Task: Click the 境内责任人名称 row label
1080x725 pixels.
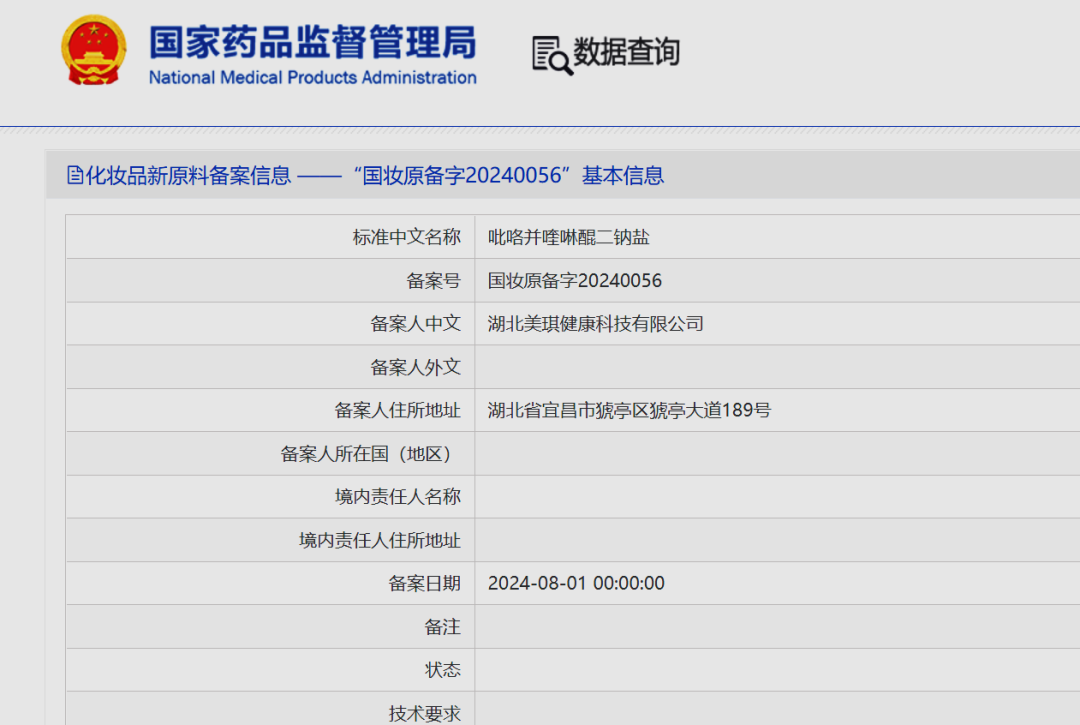Action: click(397, 497)
